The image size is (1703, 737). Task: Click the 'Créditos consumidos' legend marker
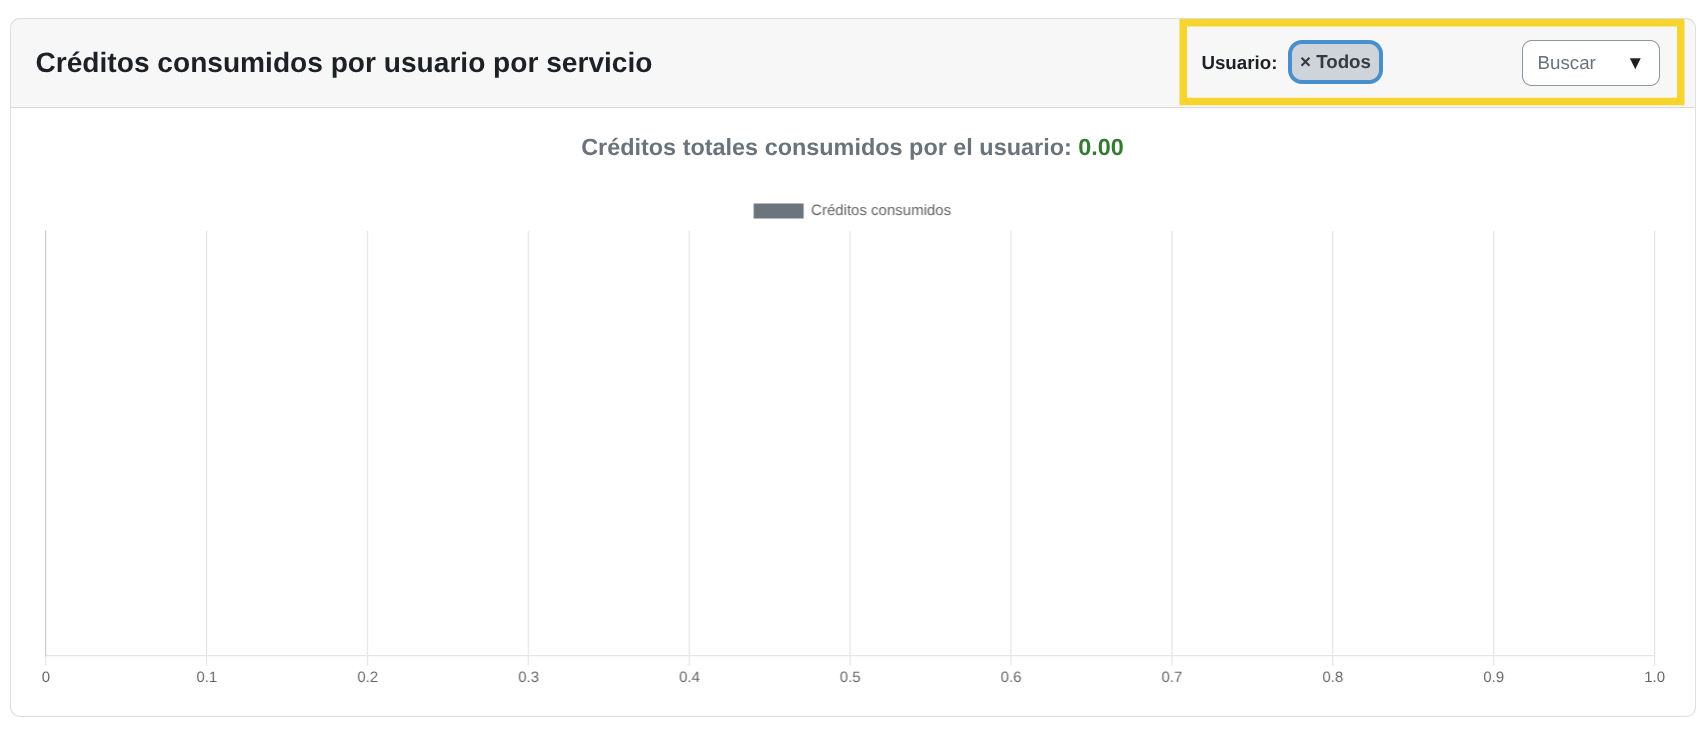pyautogui.click(x=778, y=210)
